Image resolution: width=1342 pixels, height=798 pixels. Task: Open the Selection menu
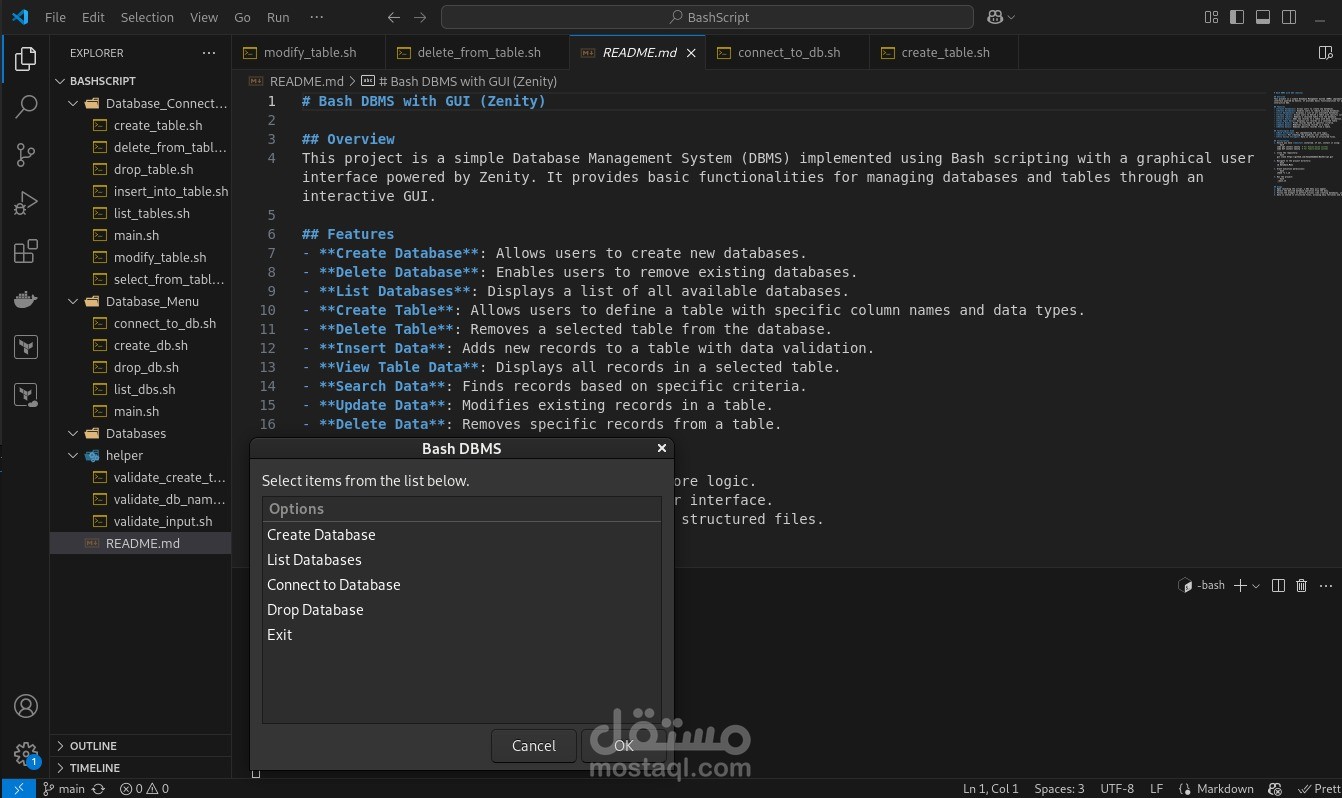tap(147, 17)
